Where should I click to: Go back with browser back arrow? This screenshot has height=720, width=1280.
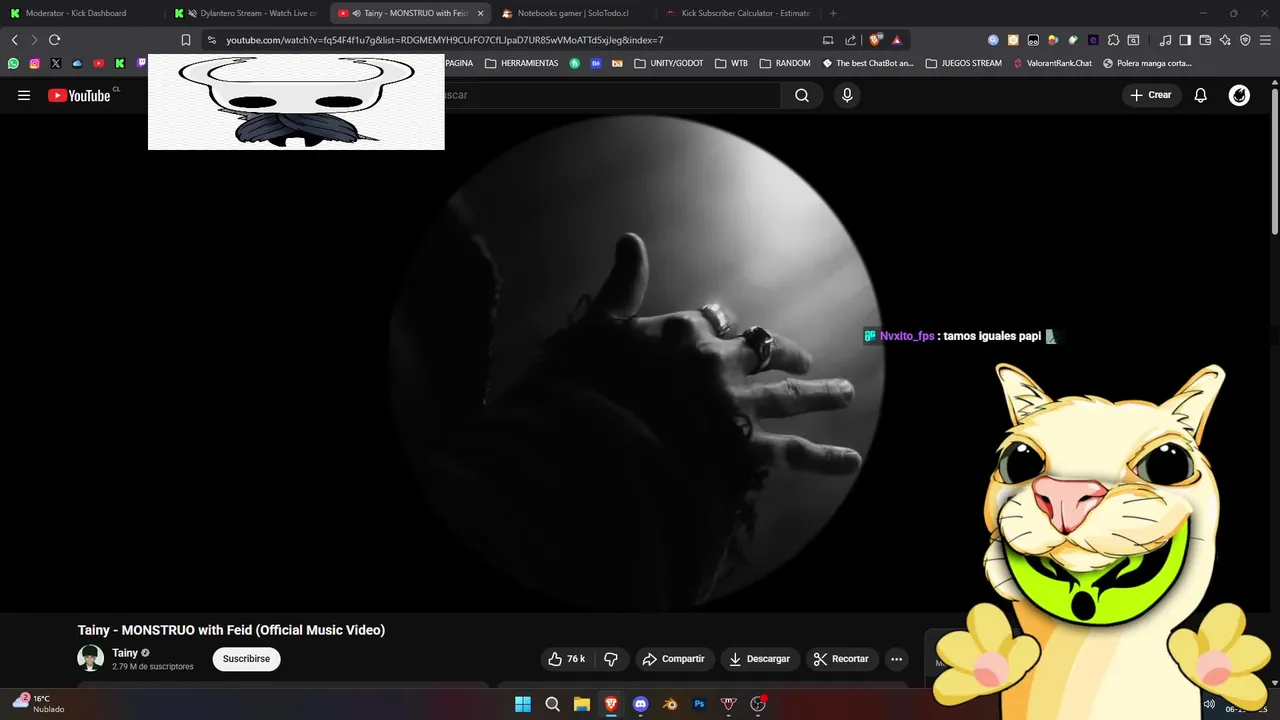(x=15, y=40)
